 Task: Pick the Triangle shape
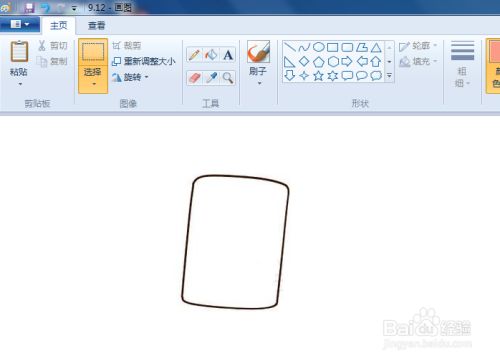coord(376,47)
